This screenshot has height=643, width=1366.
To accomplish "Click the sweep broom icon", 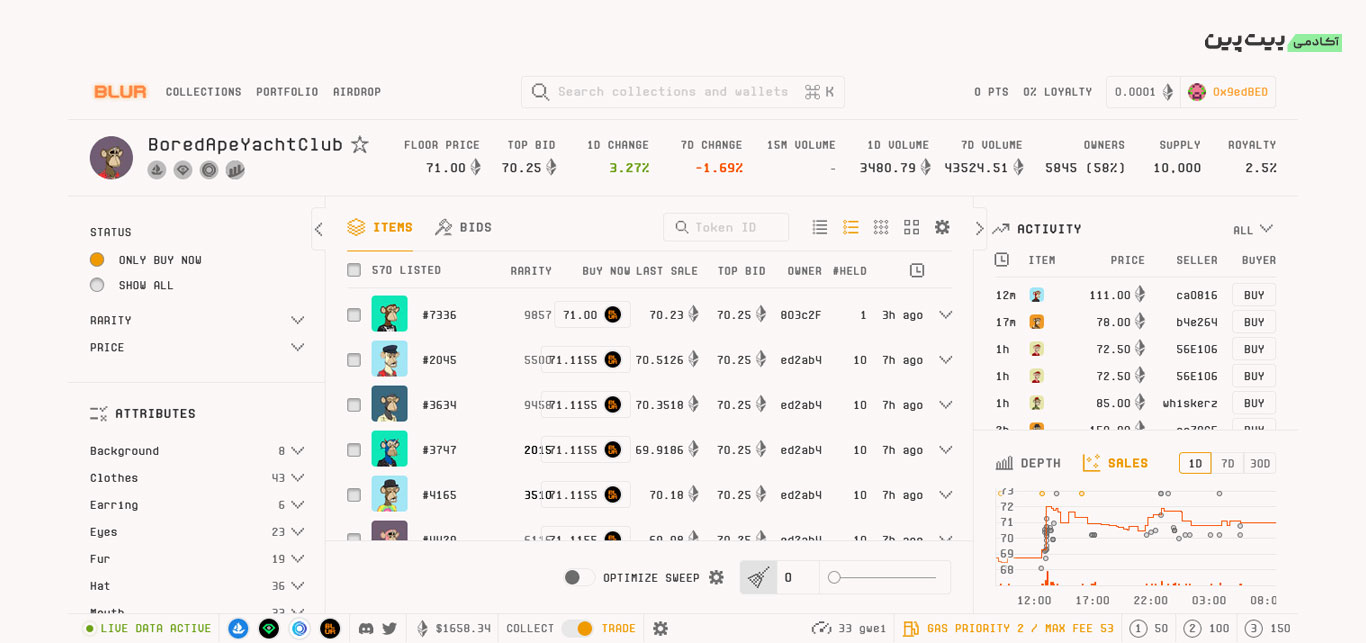I will click(759, 577).
